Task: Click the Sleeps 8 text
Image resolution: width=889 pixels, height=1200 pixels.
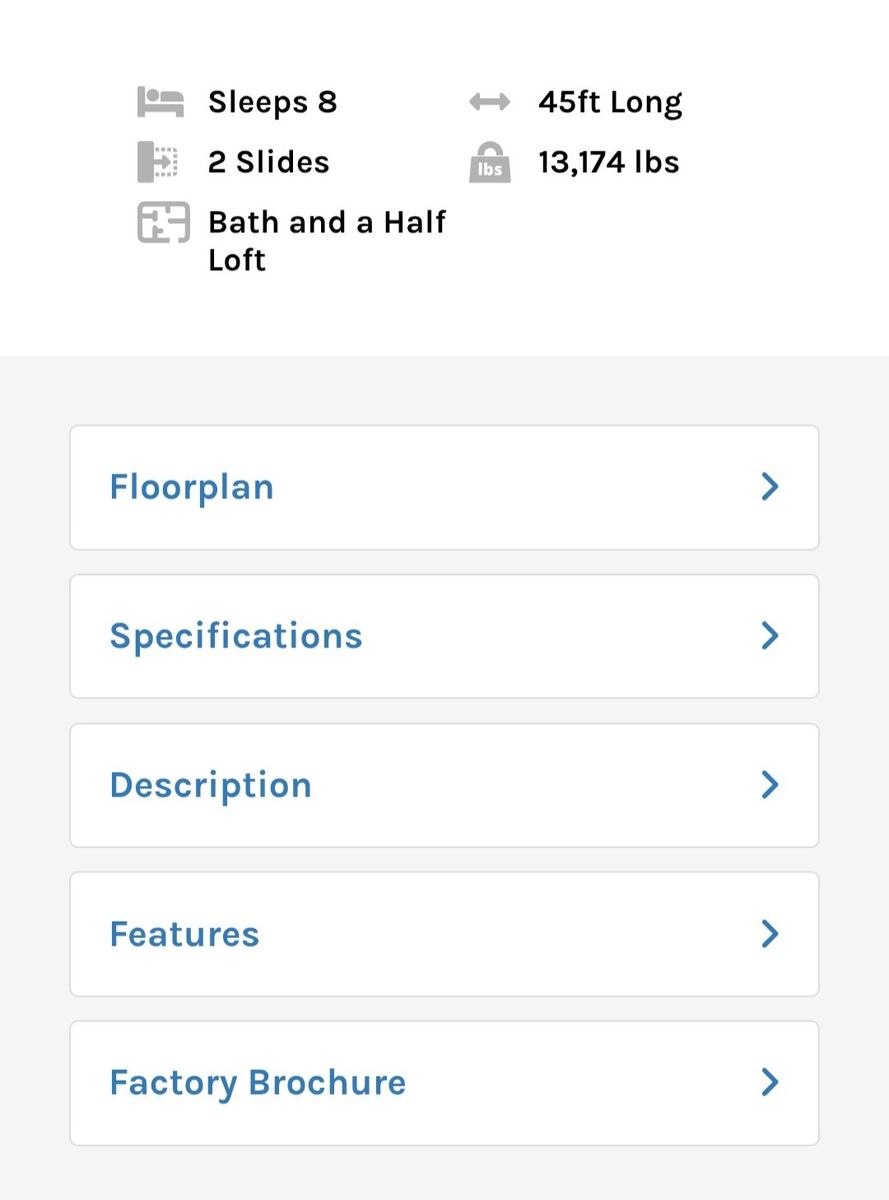Action: (x=272, y=102)
